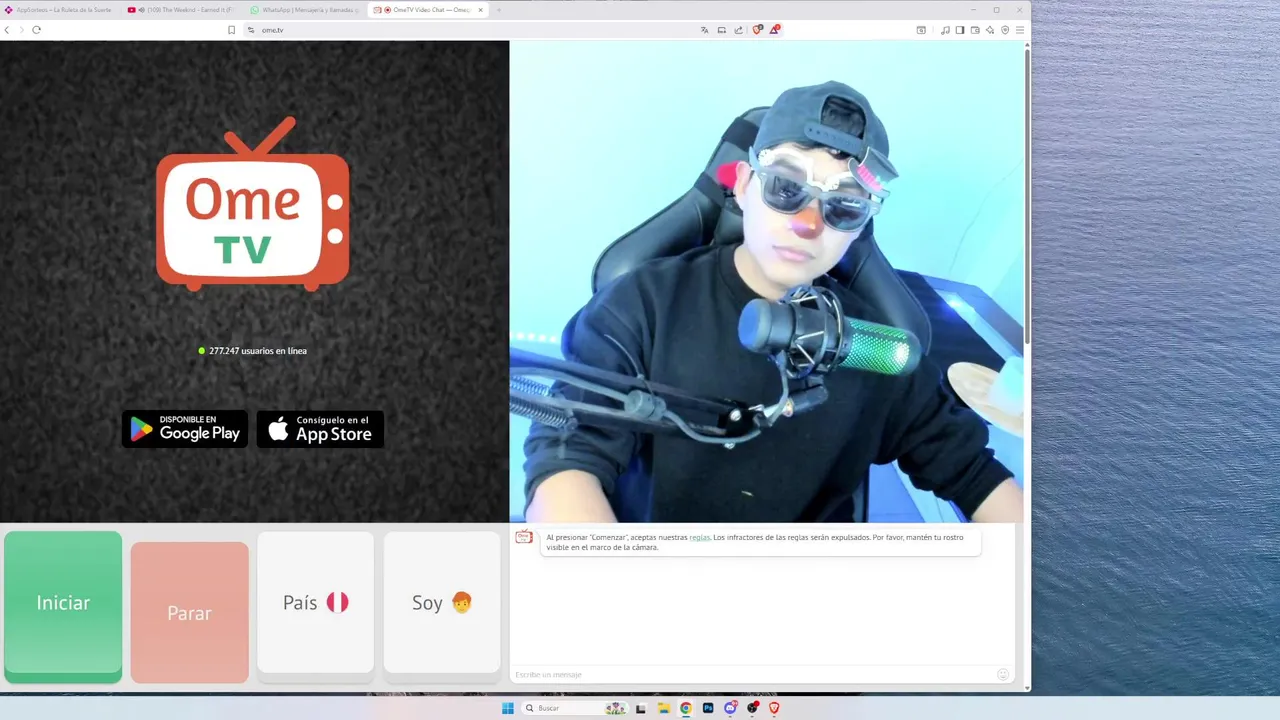Reload the current page
1280x720 pixels.
point(36,30)
